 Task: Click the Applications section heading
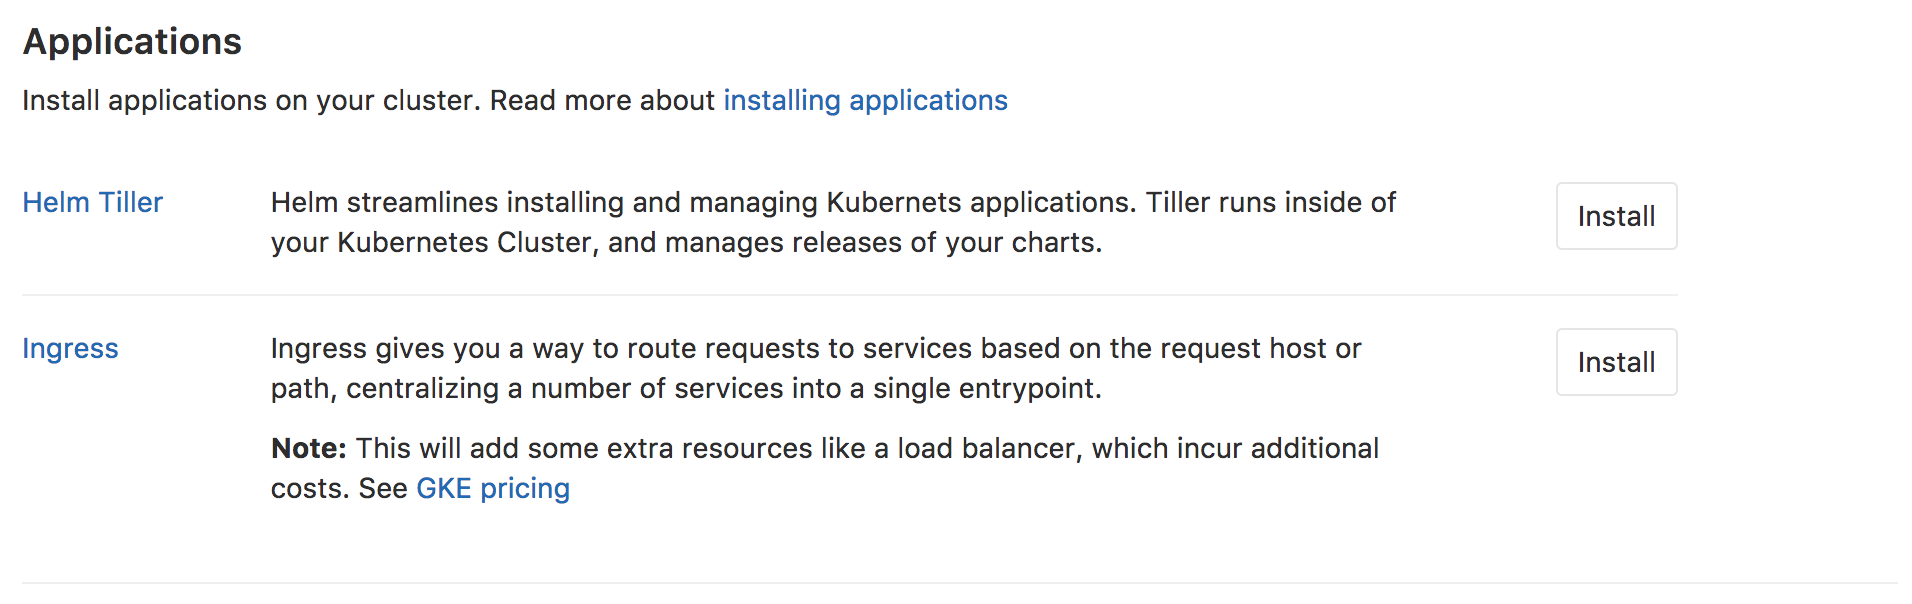point(132,42)
